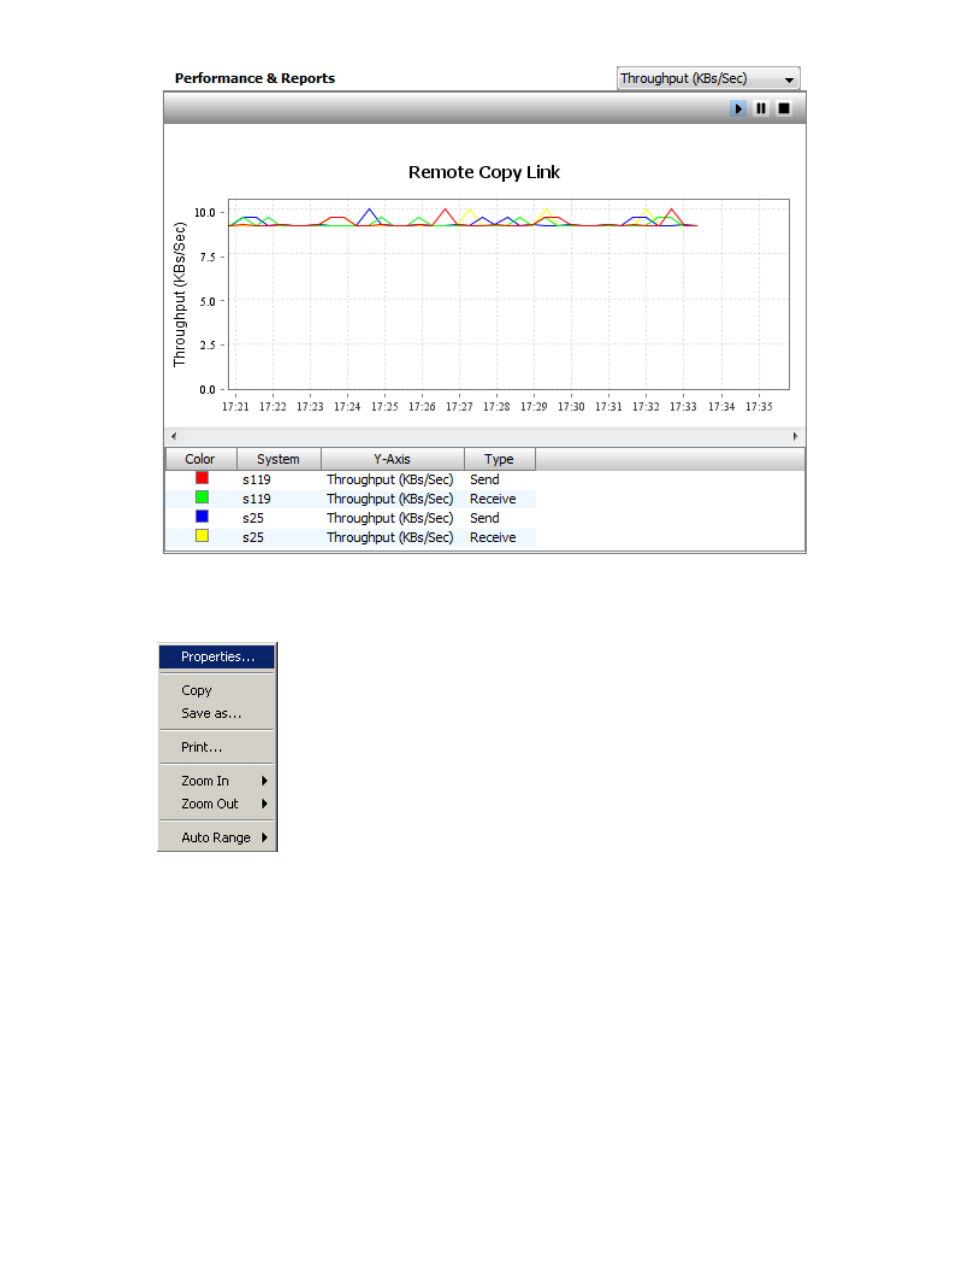The image size is (954, 1270).
Task: Click Send type in the s119 row
Action: coord(484,480)
